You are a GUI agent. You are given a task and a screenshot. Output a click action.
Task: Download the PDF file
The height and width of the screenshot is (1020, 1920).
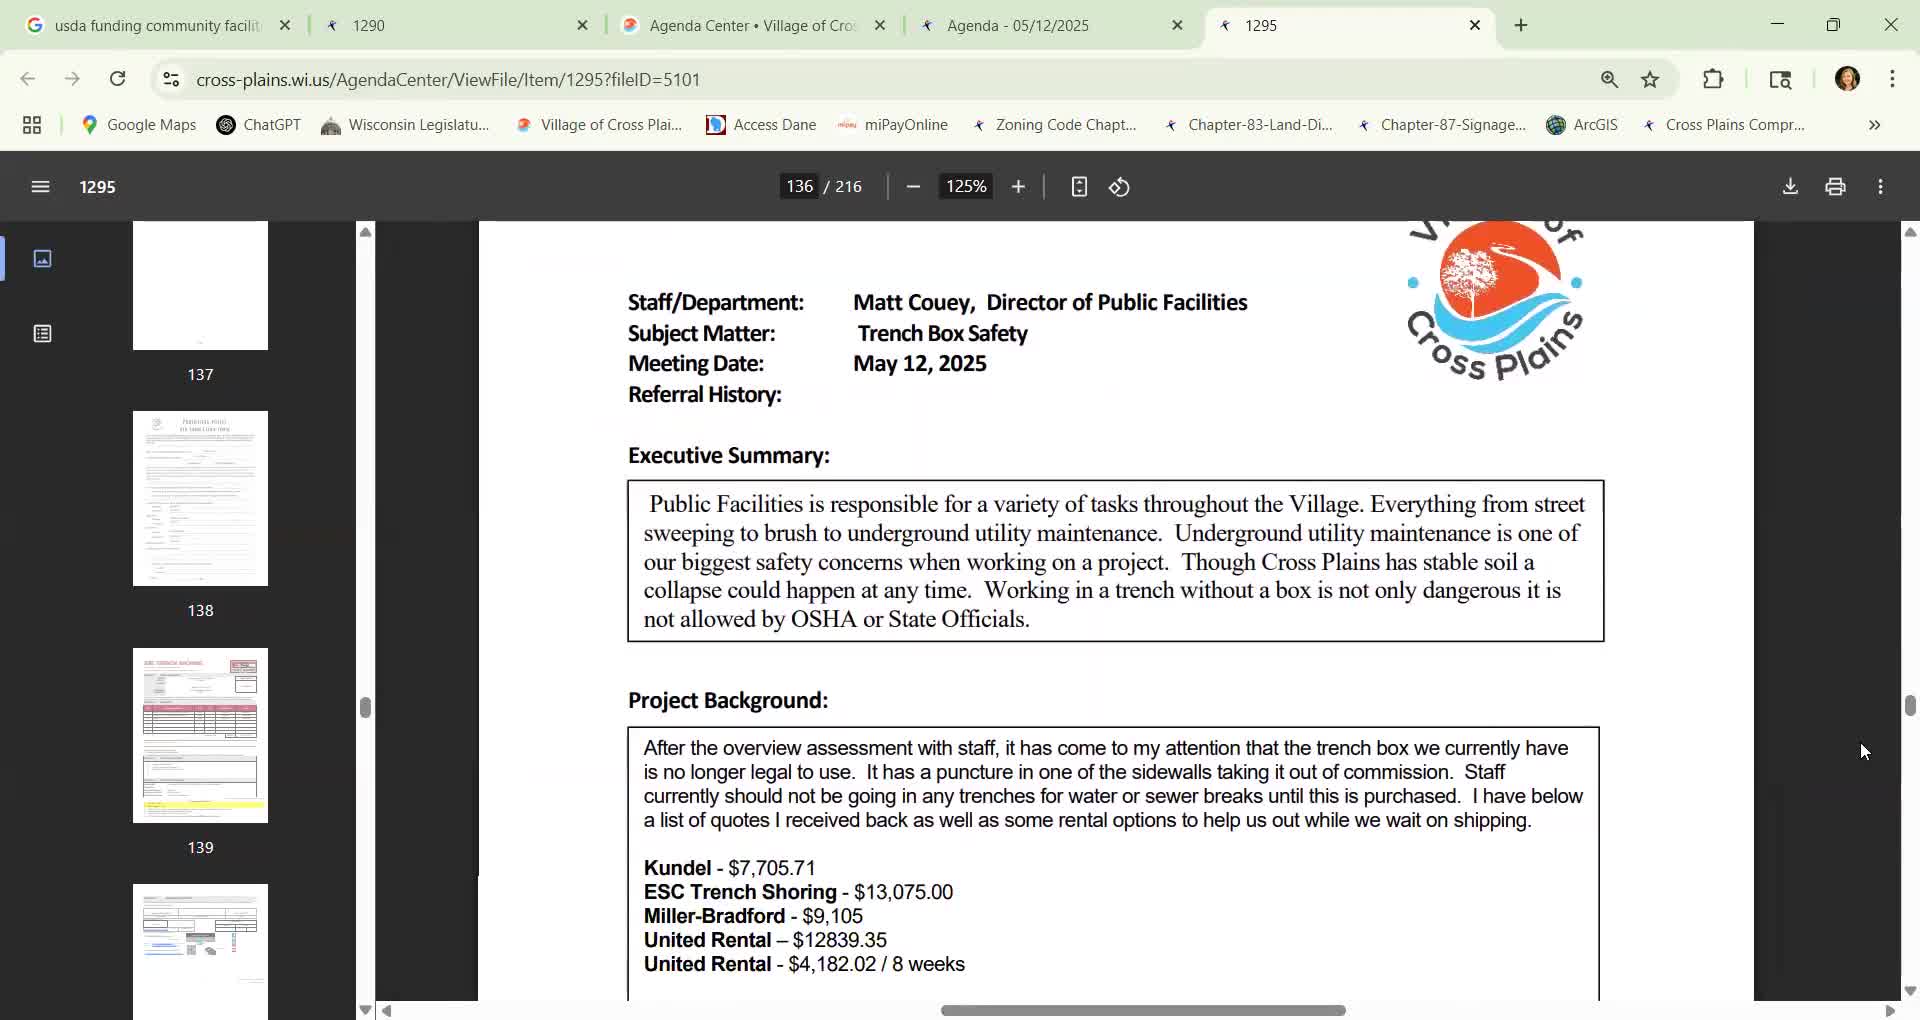1790,187
